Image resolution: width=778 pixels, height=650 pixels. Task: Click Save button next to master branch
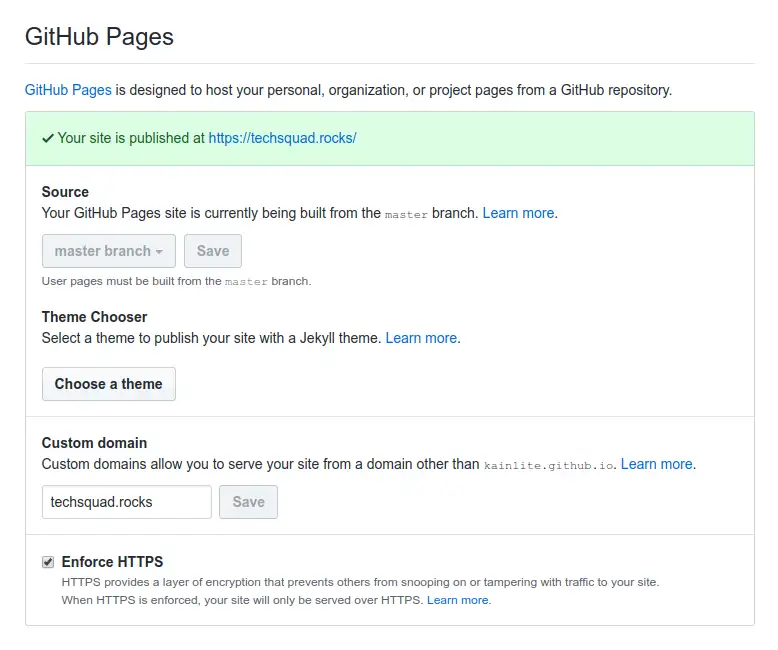tap(213, 251)
